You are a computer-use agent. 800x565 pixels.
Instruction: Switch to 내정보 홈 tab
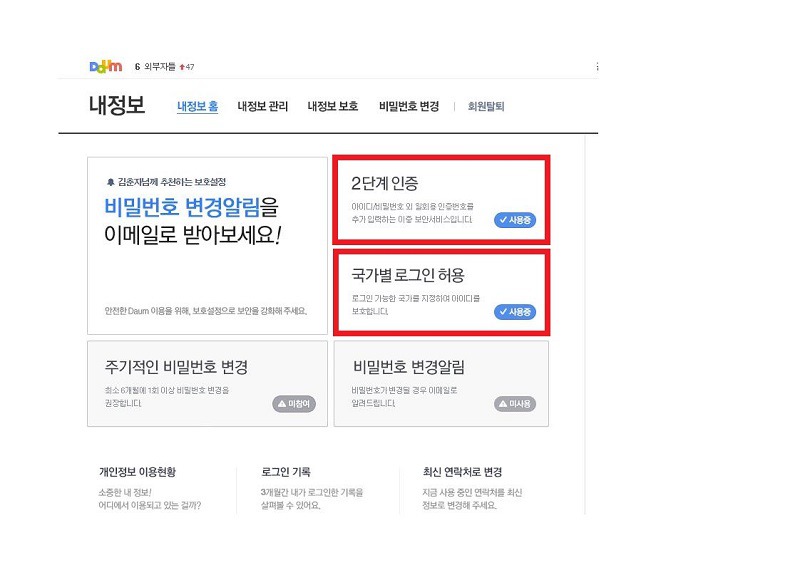tap(197, 106)
